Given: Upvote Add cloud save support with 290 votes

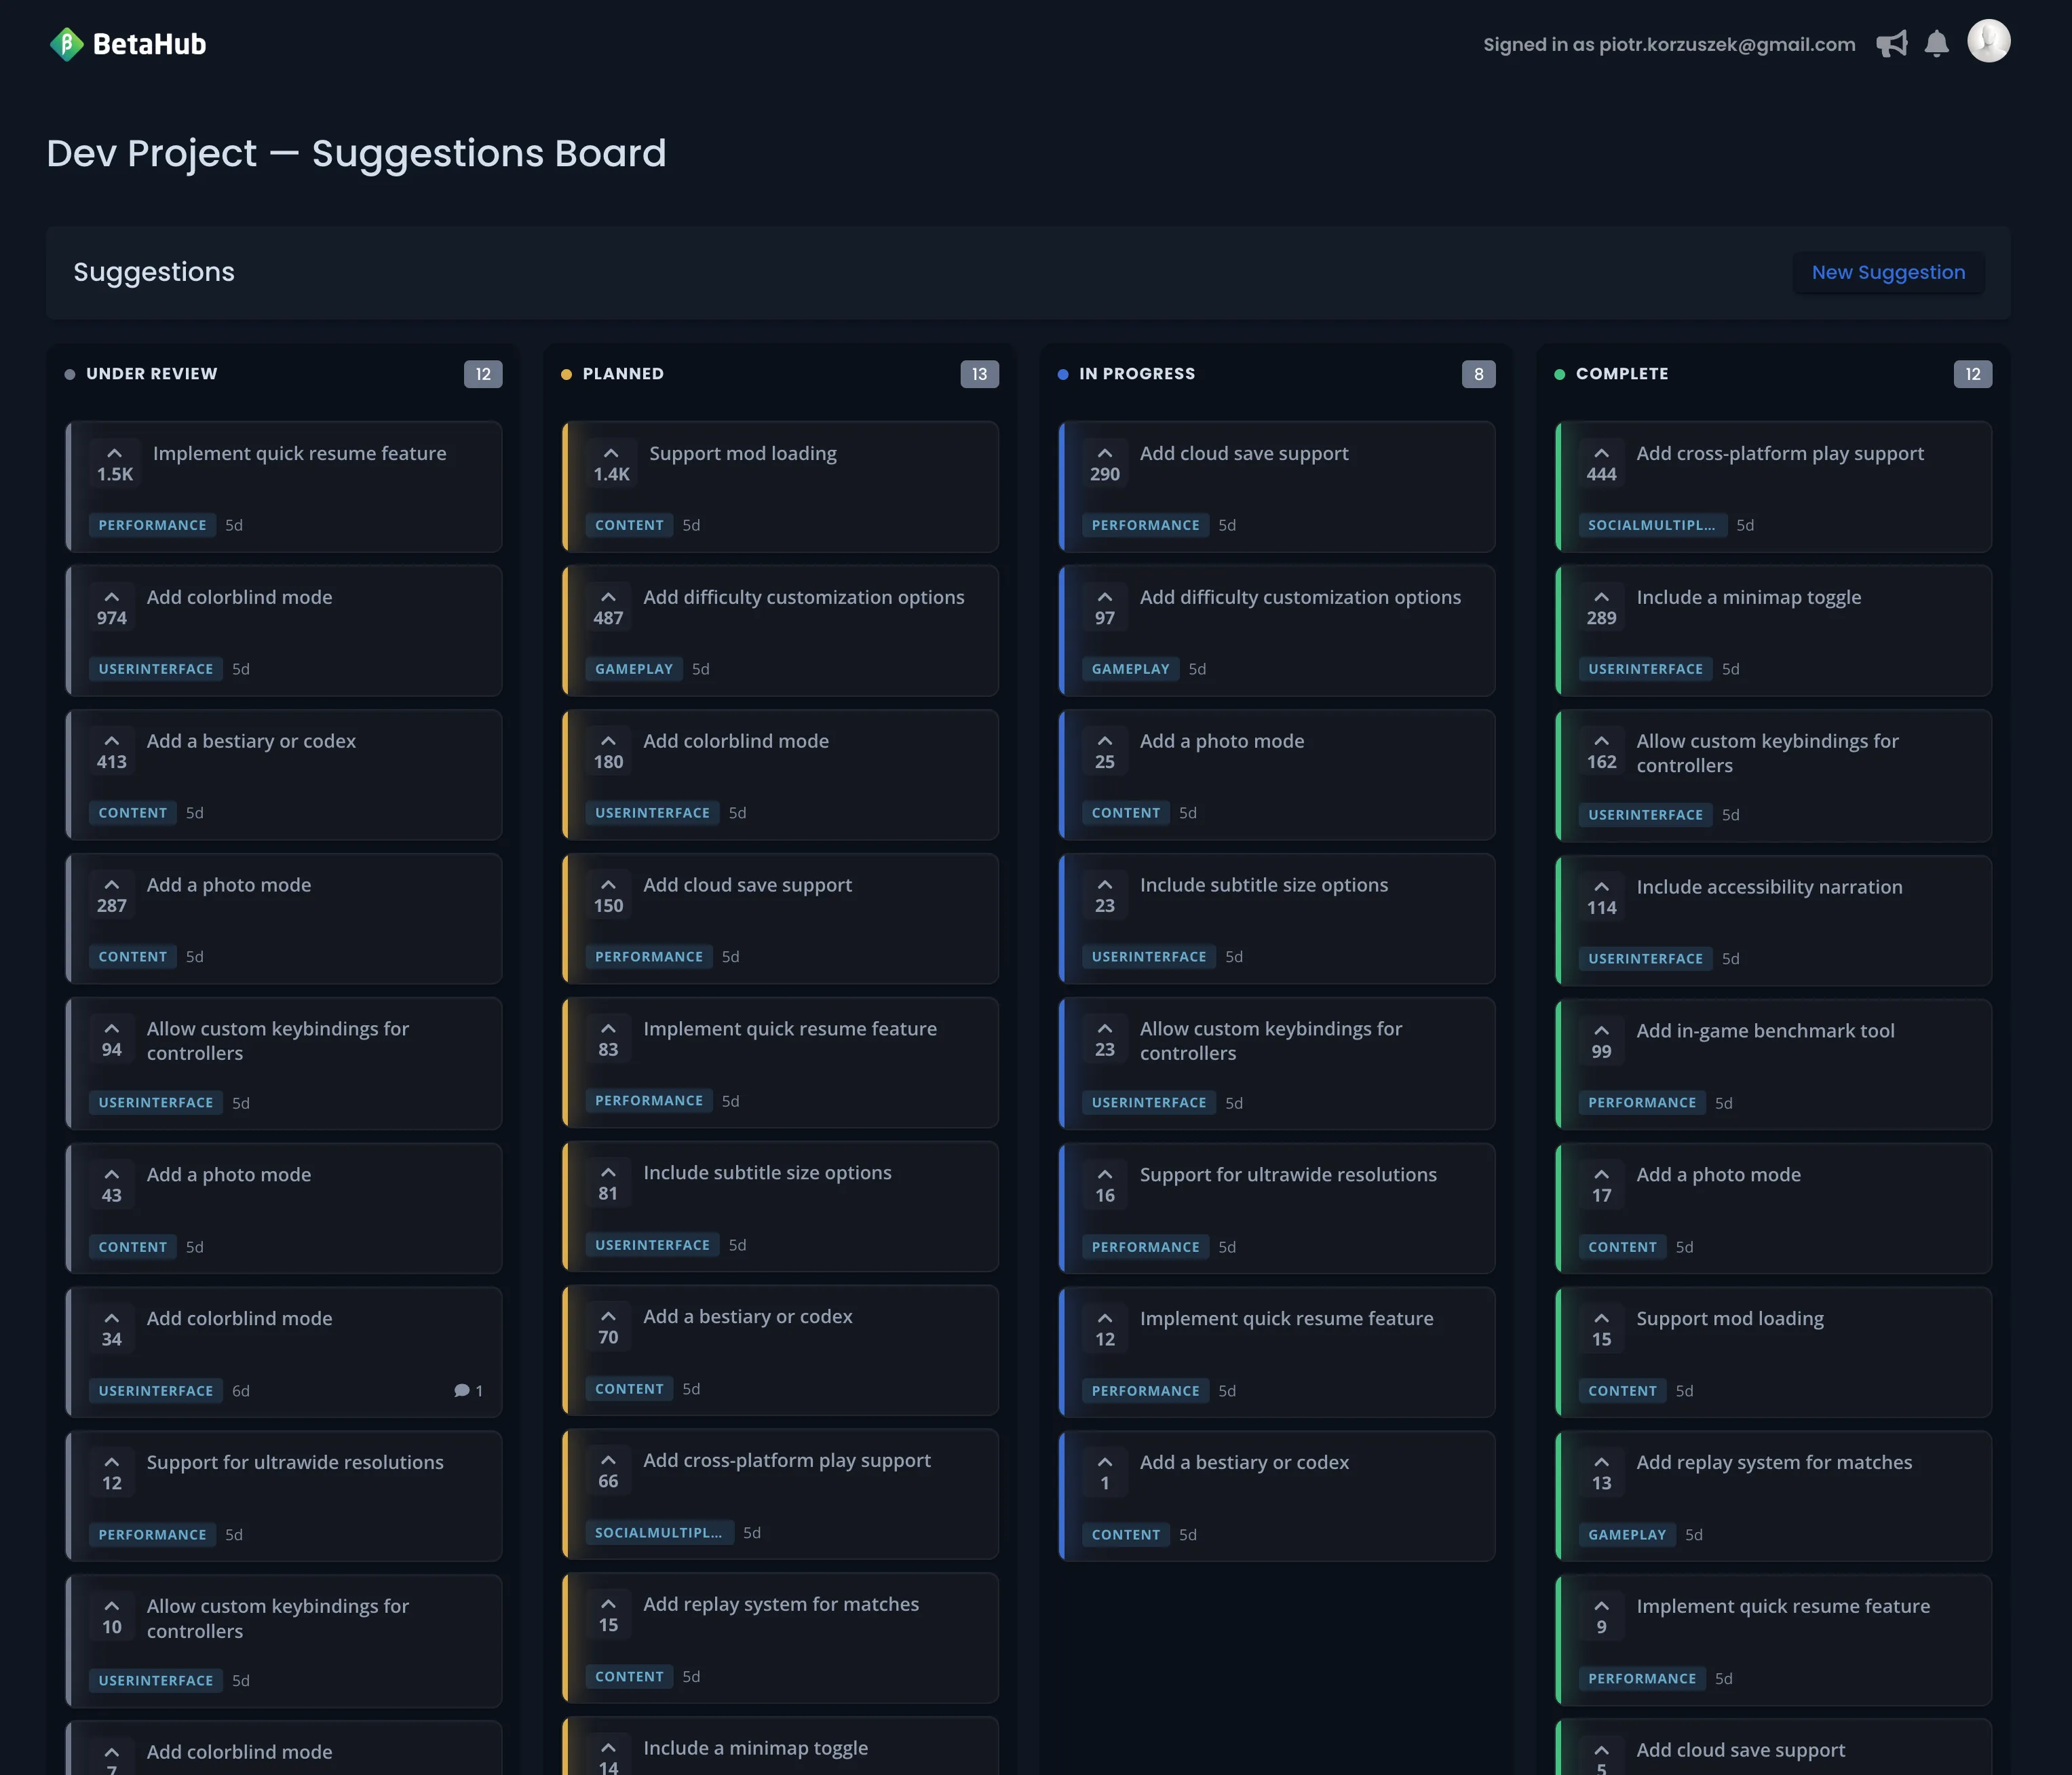Looking at the screenshot, I should click(1104, 453).
